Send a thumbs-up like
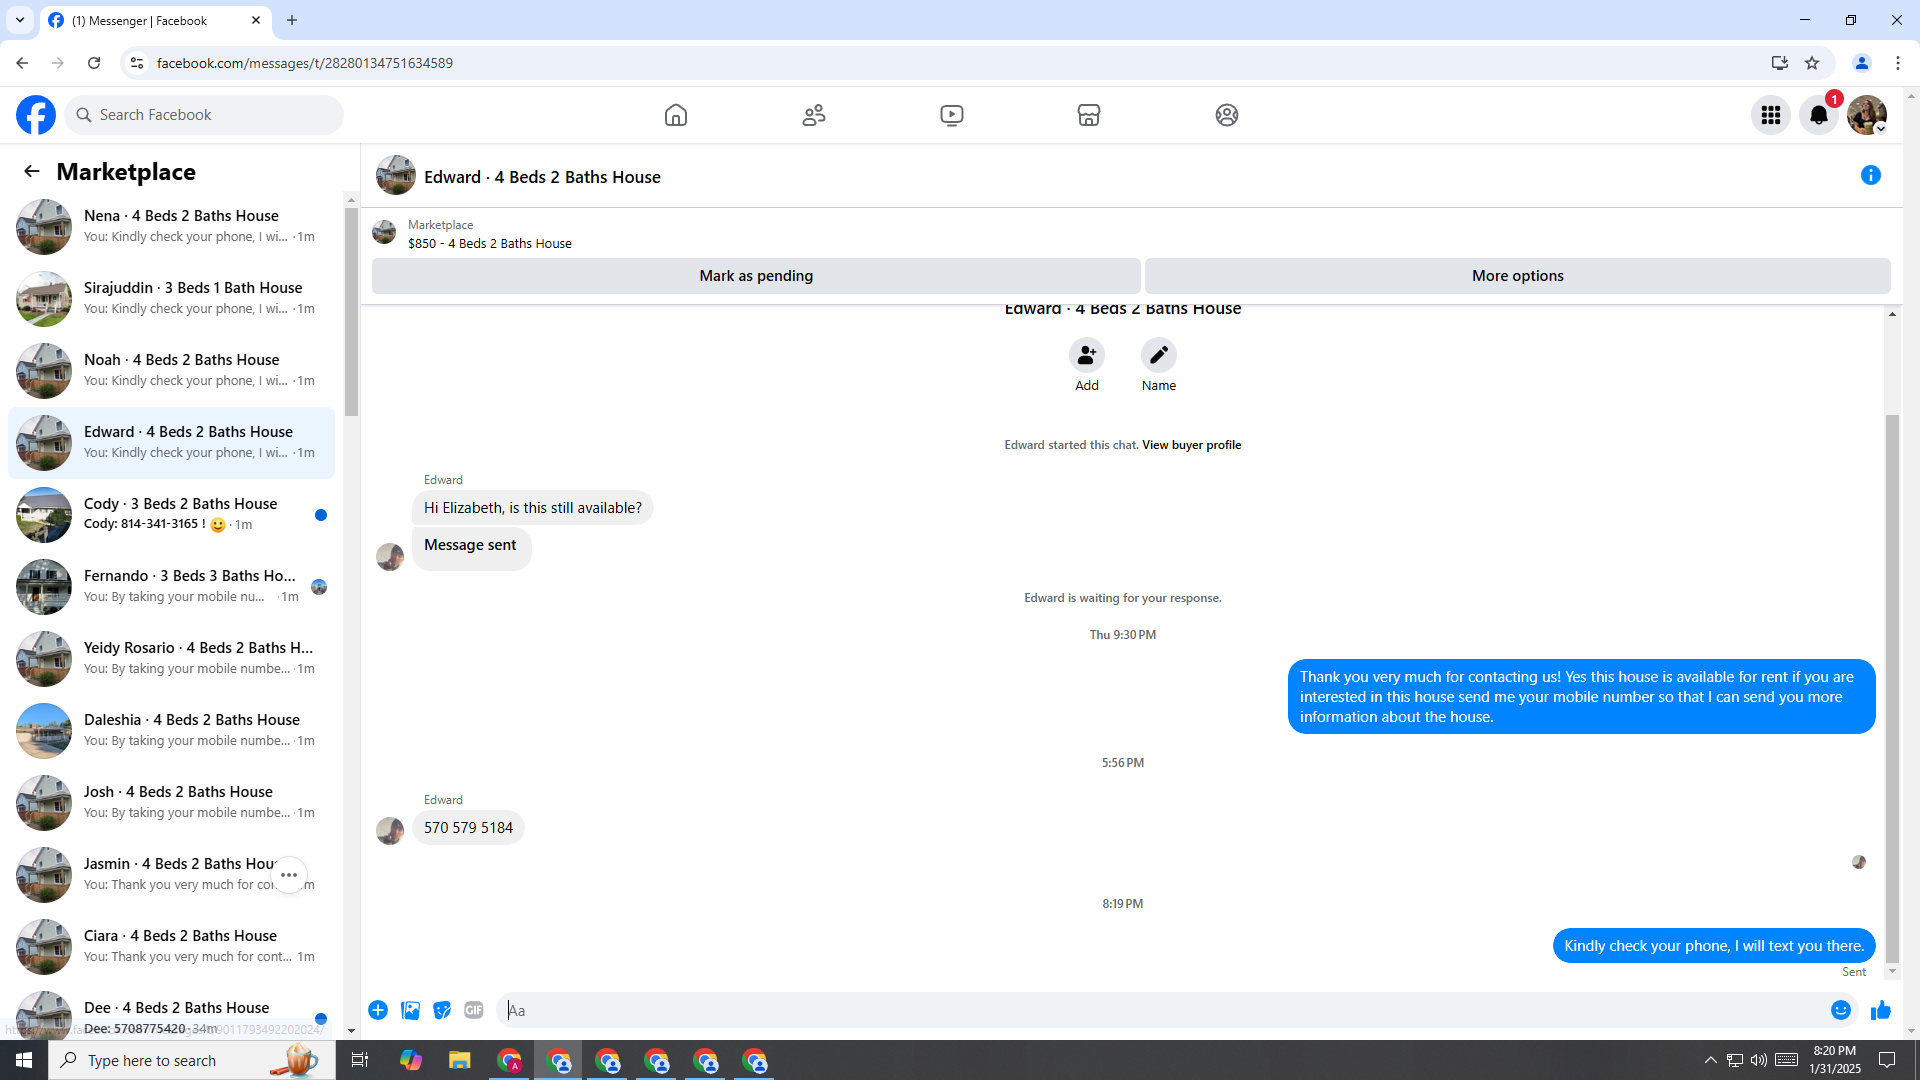Viewport: 1920px width, 1080px height. tap(1880, 1010)
